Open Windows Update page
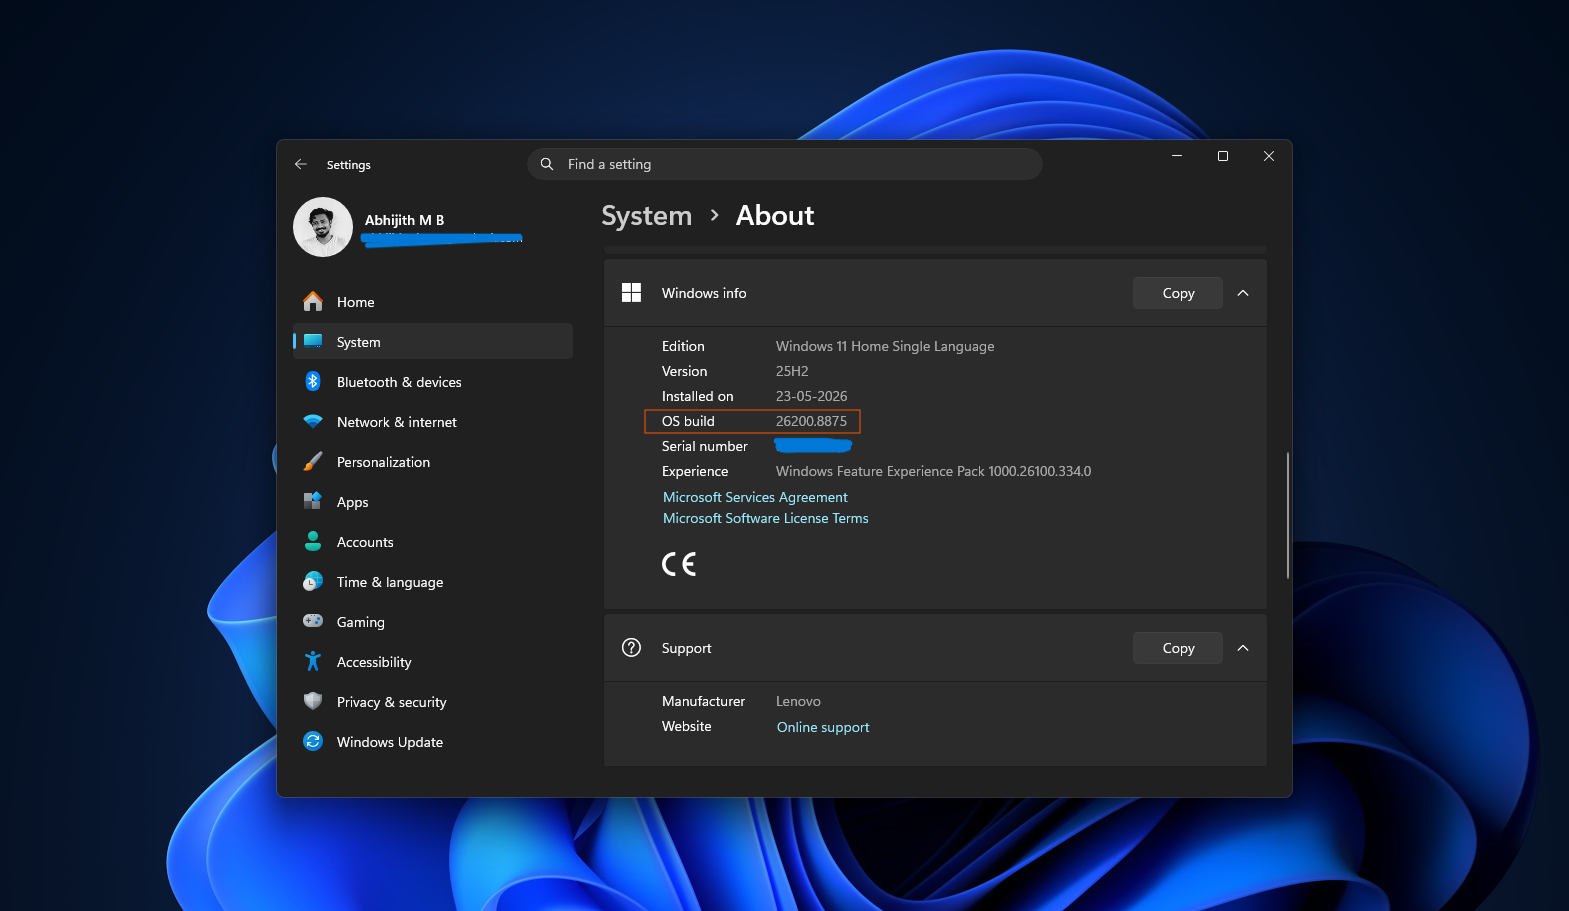This screenshot has width=1569, height=911. click(432, 741)
